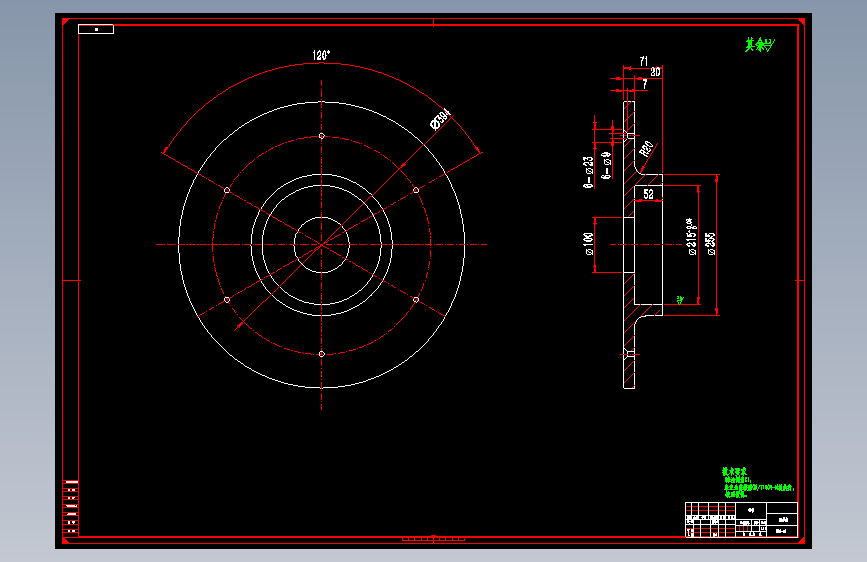Image resolution: width=867 pixels, height=562 pixels.
Task: Select the 6-Ø9 hole callout text
Action: [x=606, y=165]
